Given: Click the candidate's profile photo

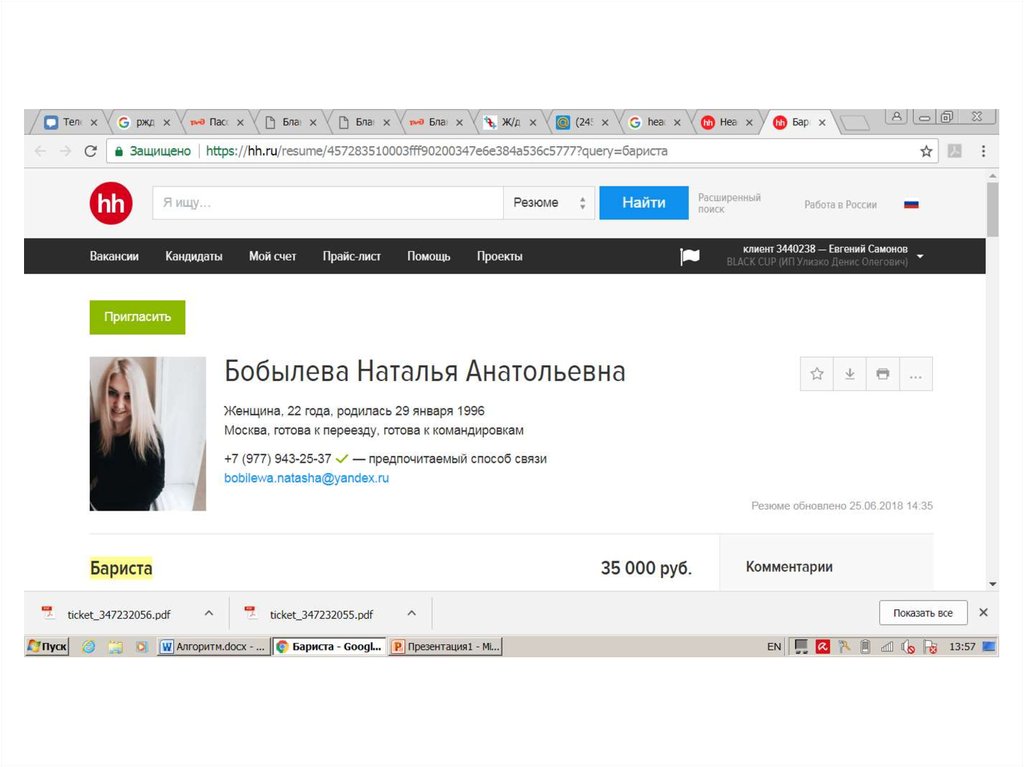Looking at the screenshot, I should 147,434.
